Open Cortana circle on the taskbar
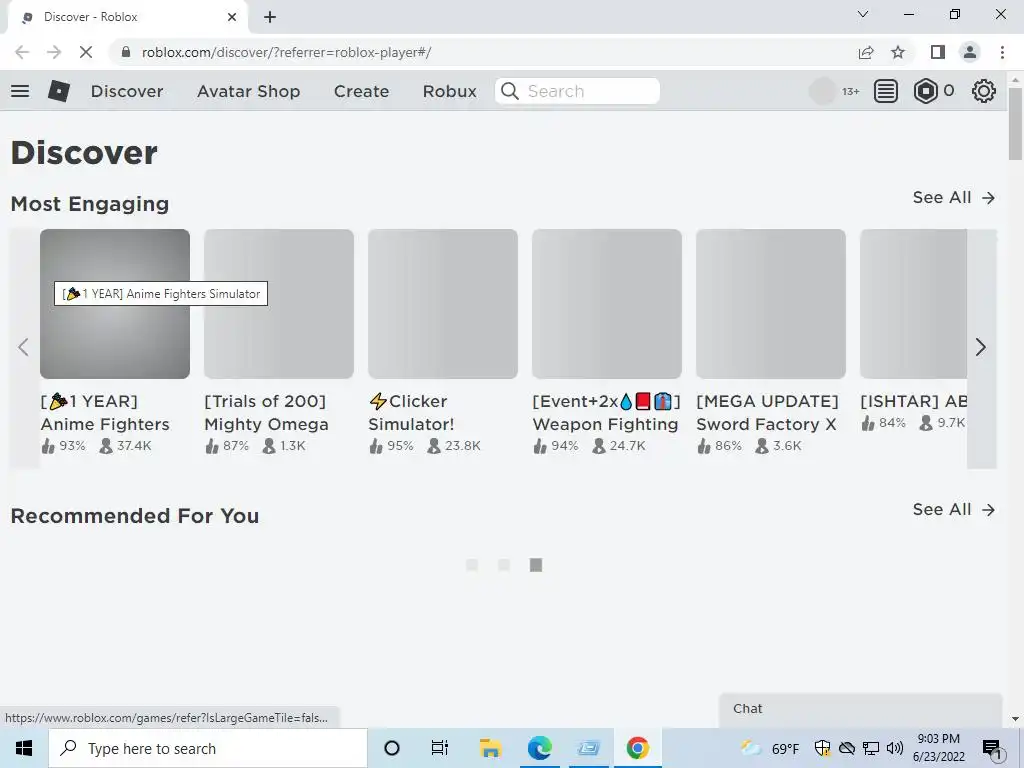Viewport: 1024px width, 768px height. point(392,748)
